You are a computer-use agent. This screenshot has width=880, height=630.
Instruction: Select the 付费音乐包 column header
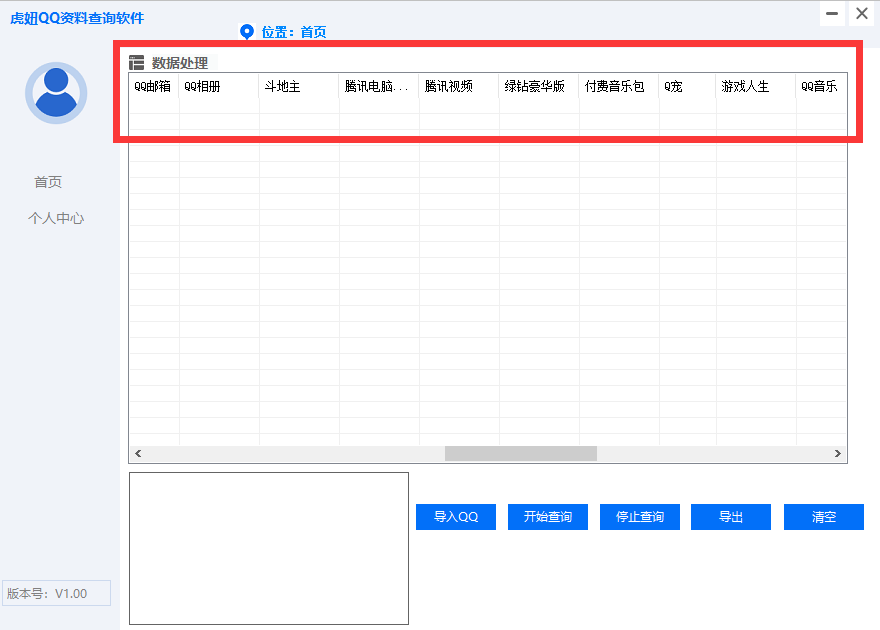coord(619,86)
